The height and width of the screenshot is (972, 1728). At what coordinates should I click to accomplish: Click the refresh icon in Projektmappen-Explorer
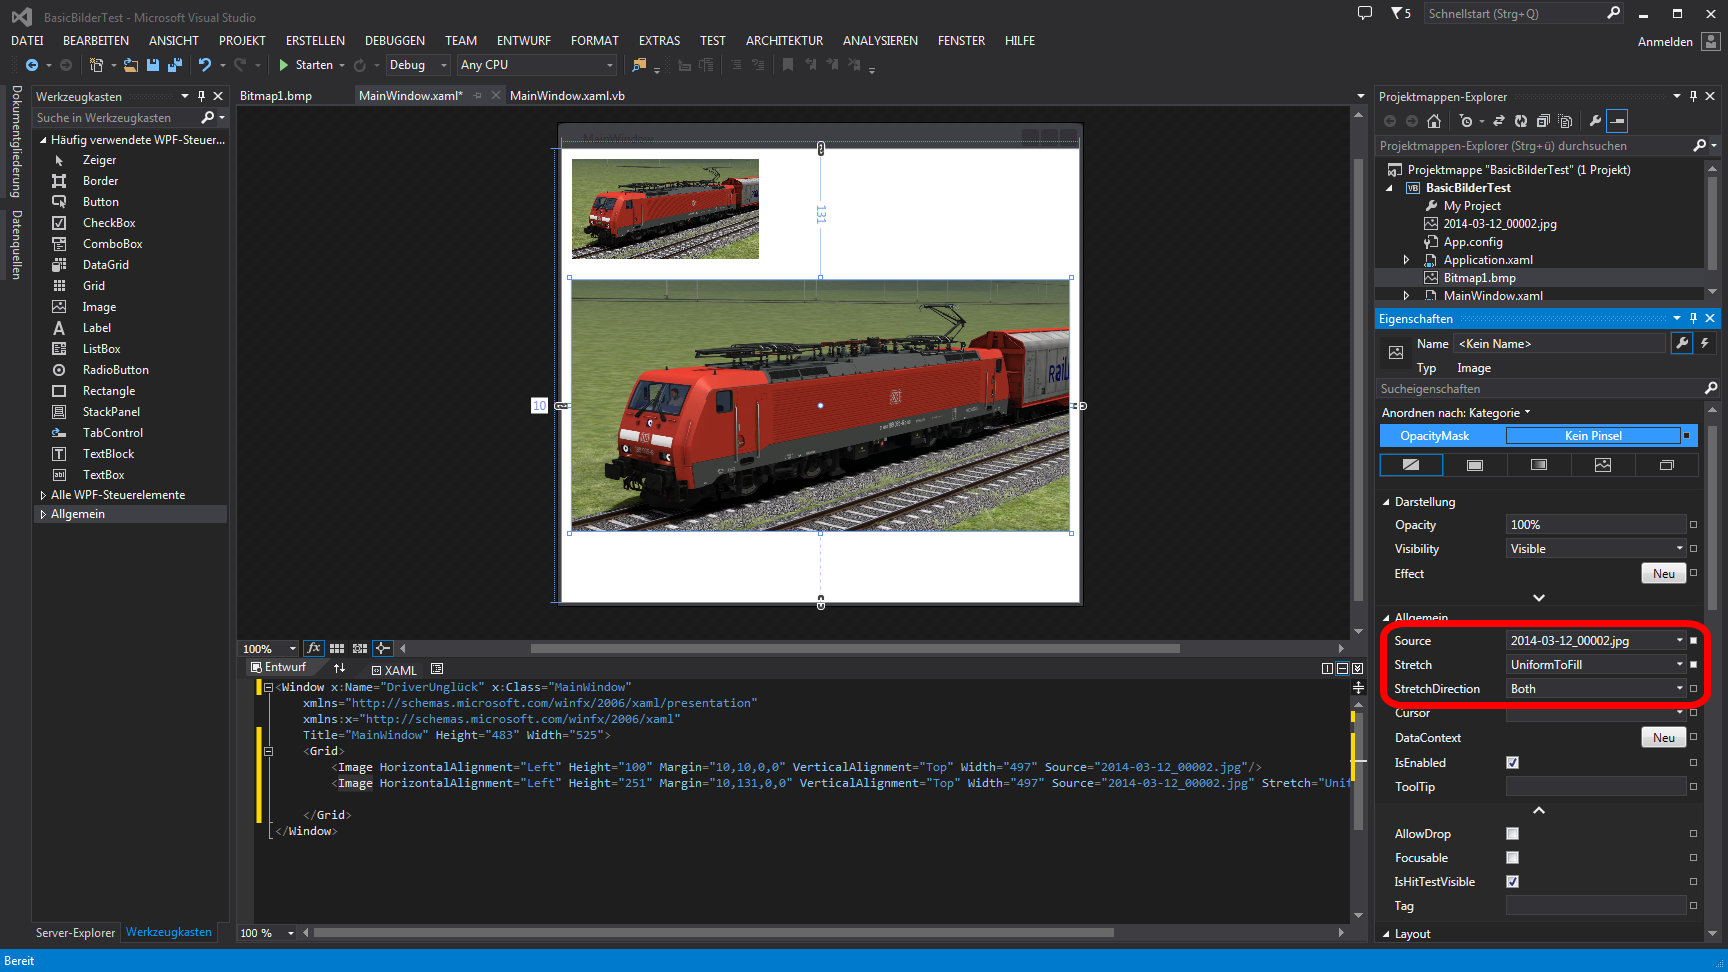[x=1520, y=121]
